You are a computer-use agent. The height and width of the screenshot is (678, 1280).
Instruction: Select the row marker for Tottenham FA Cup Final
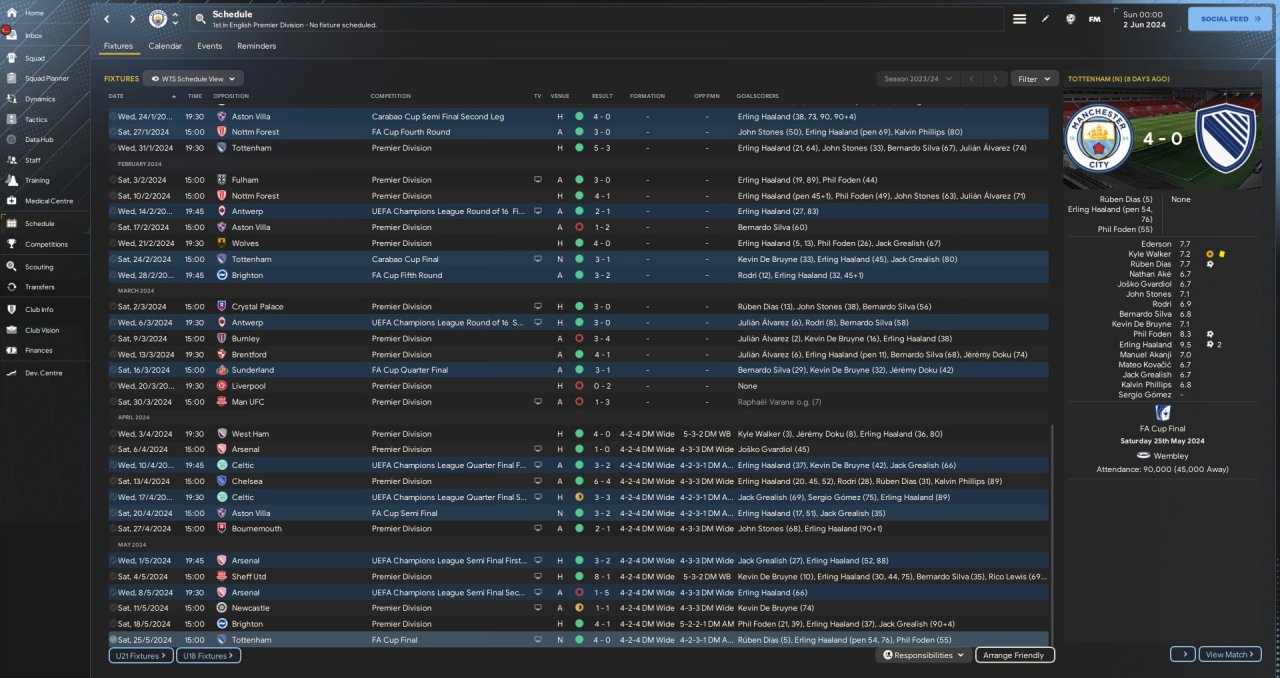[x=113, y=640]
